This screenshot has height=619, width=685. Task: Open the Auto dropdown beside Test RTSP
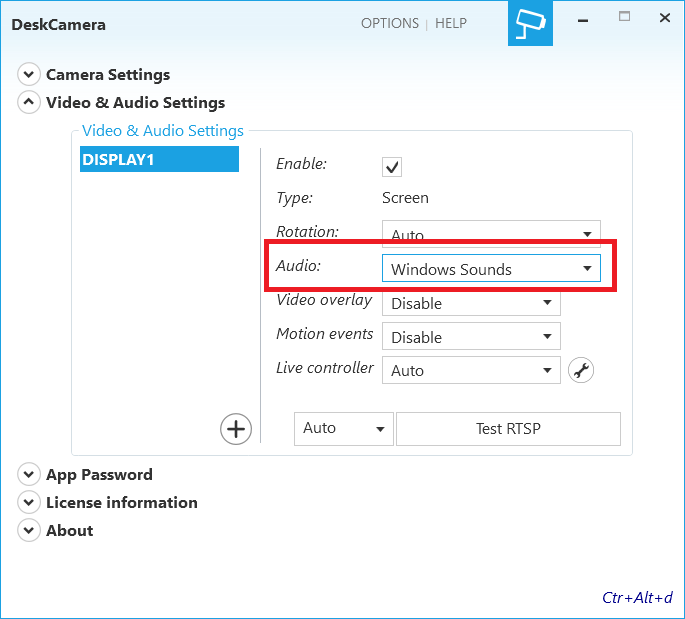(343, 428)
